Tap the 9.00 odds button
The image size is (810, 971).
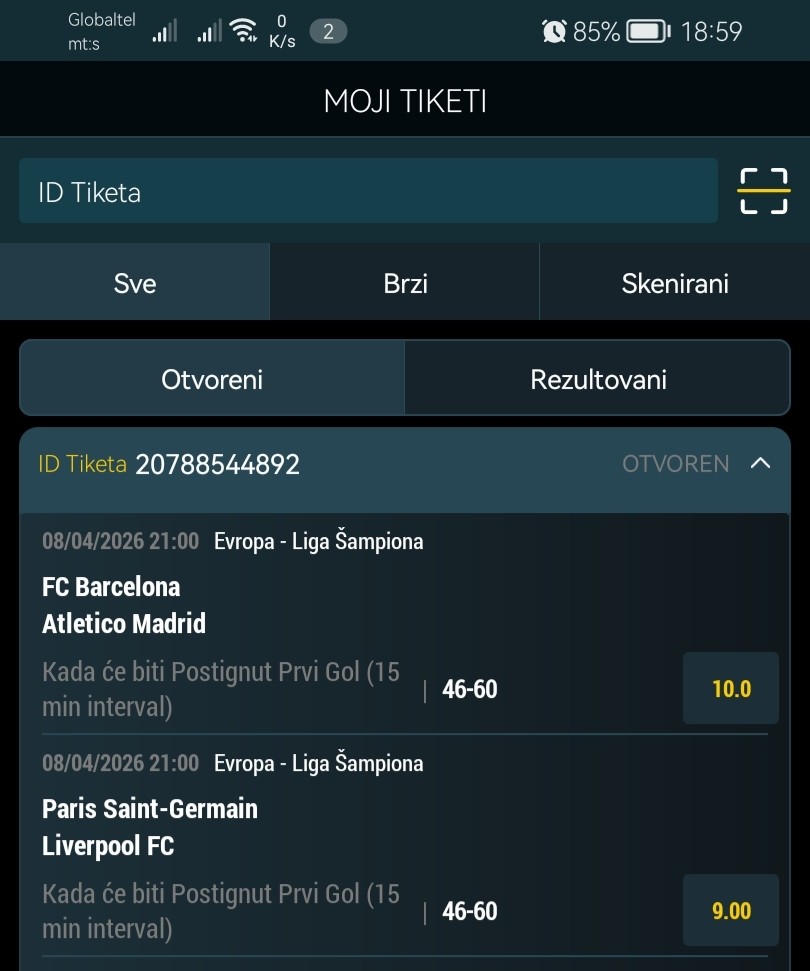(x=731, y=911)
